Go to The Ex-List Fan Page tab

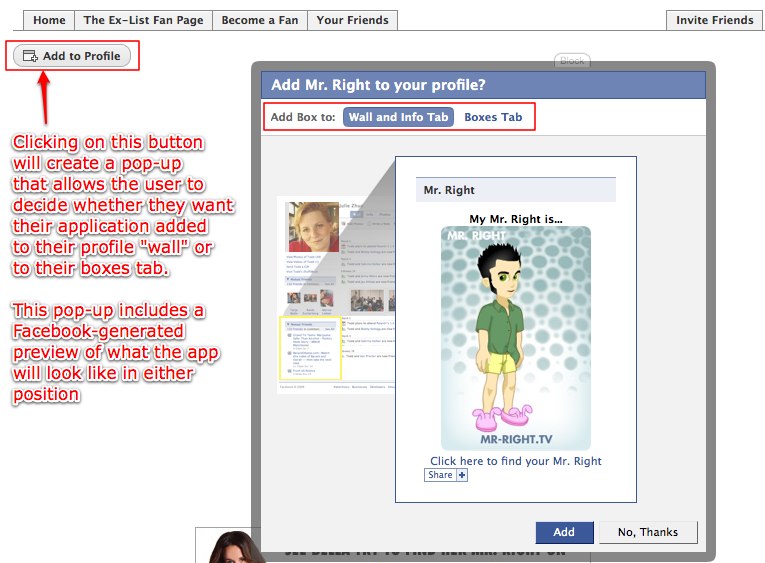pos(143,20)
